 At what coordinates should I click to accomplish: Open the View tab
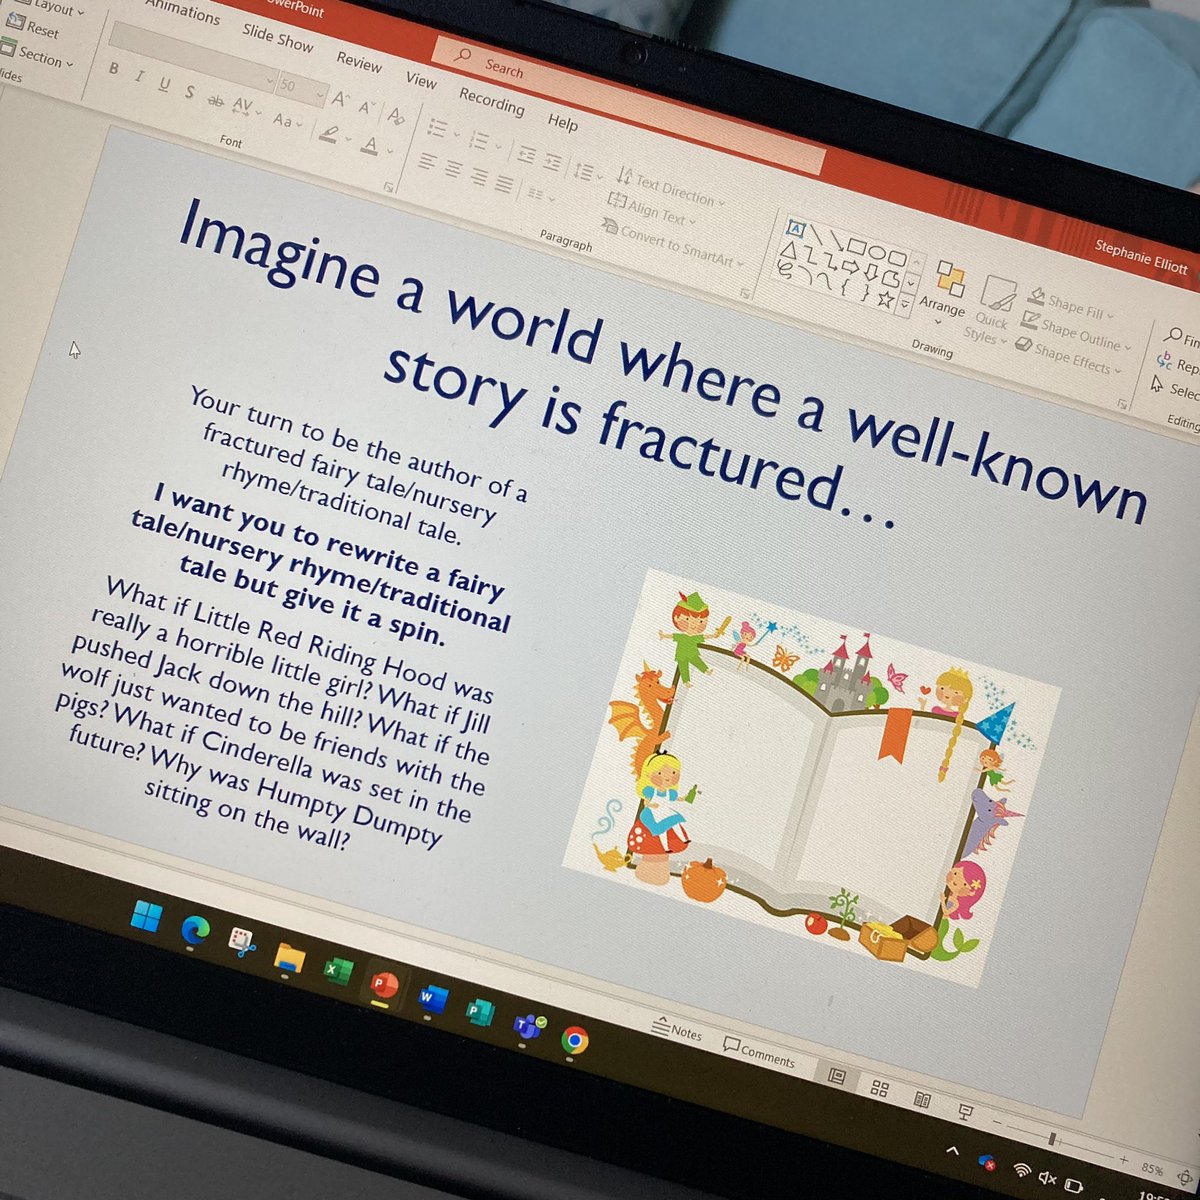[x=420, y=80]
